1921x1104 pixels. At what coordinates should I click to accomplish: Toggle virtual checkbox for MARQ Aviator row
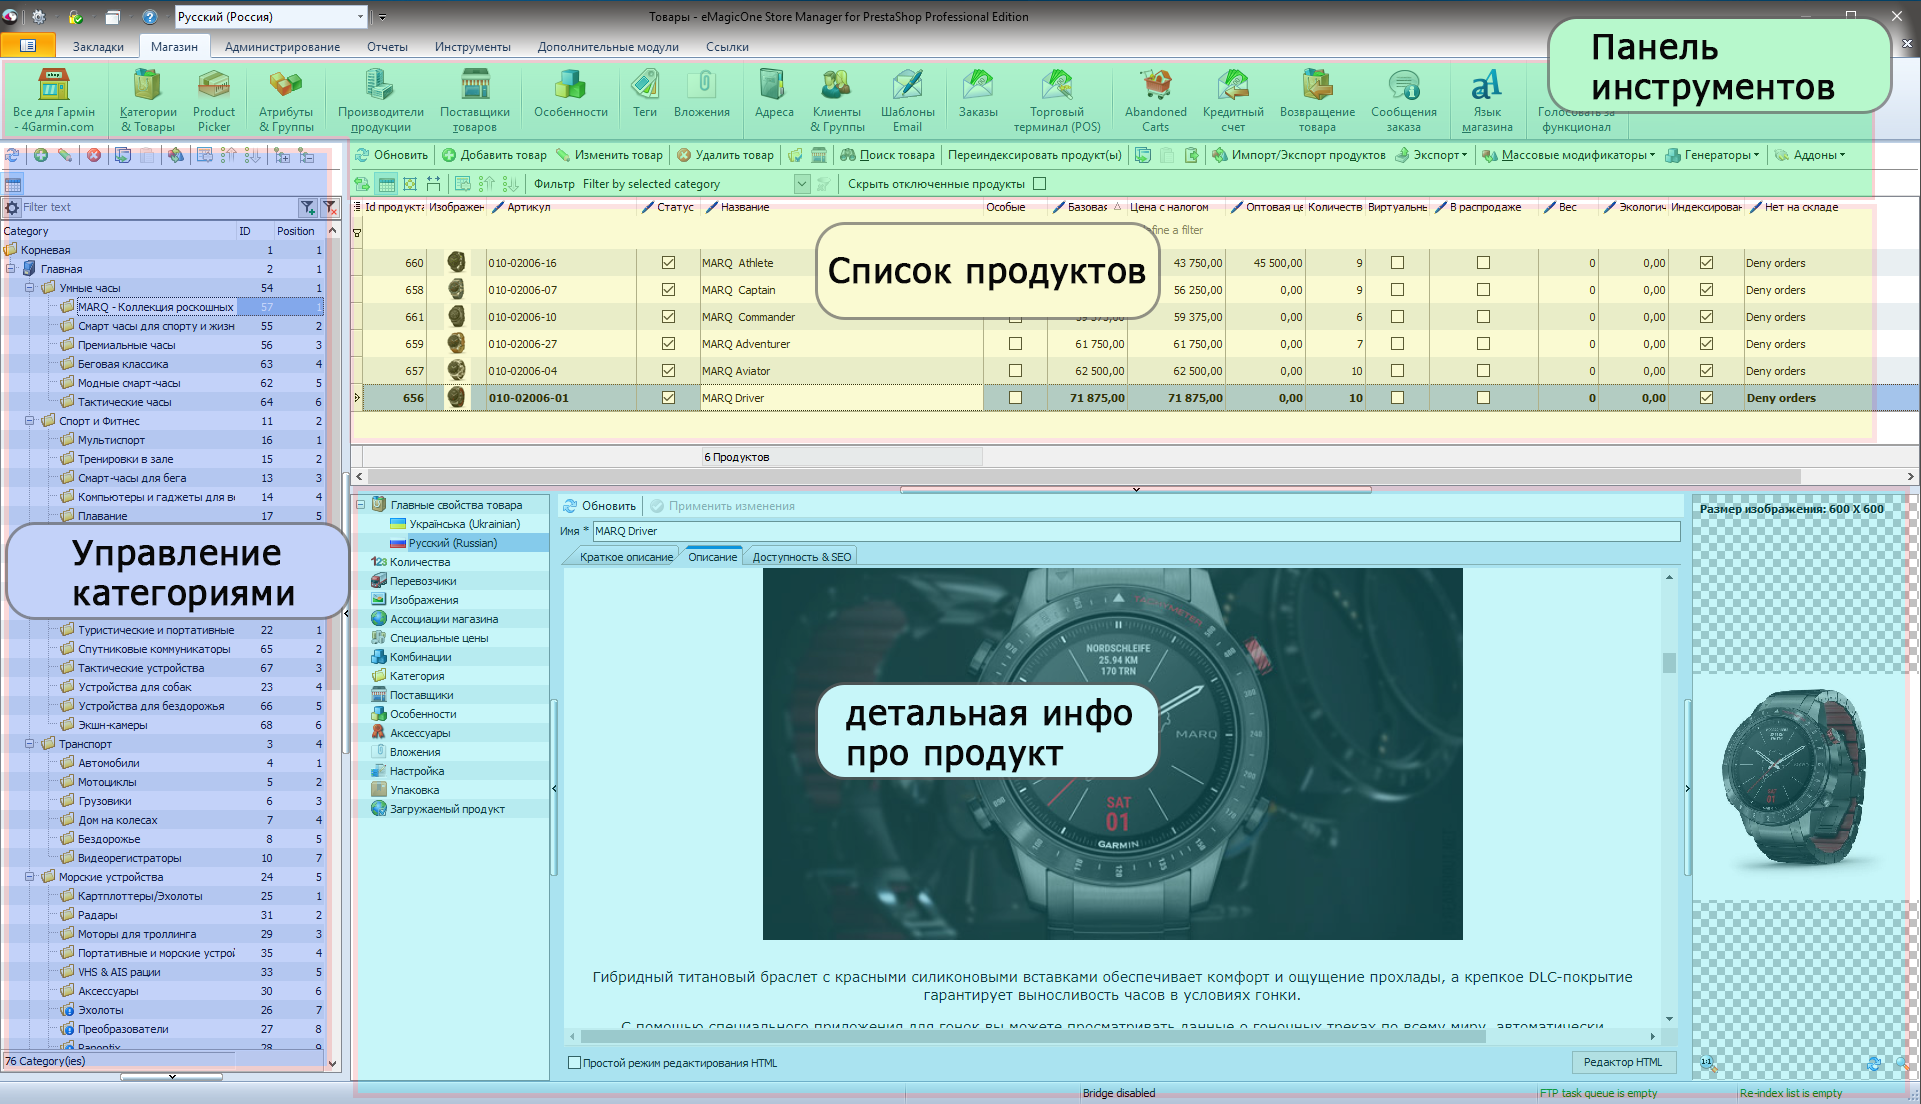coord(1397,371)
